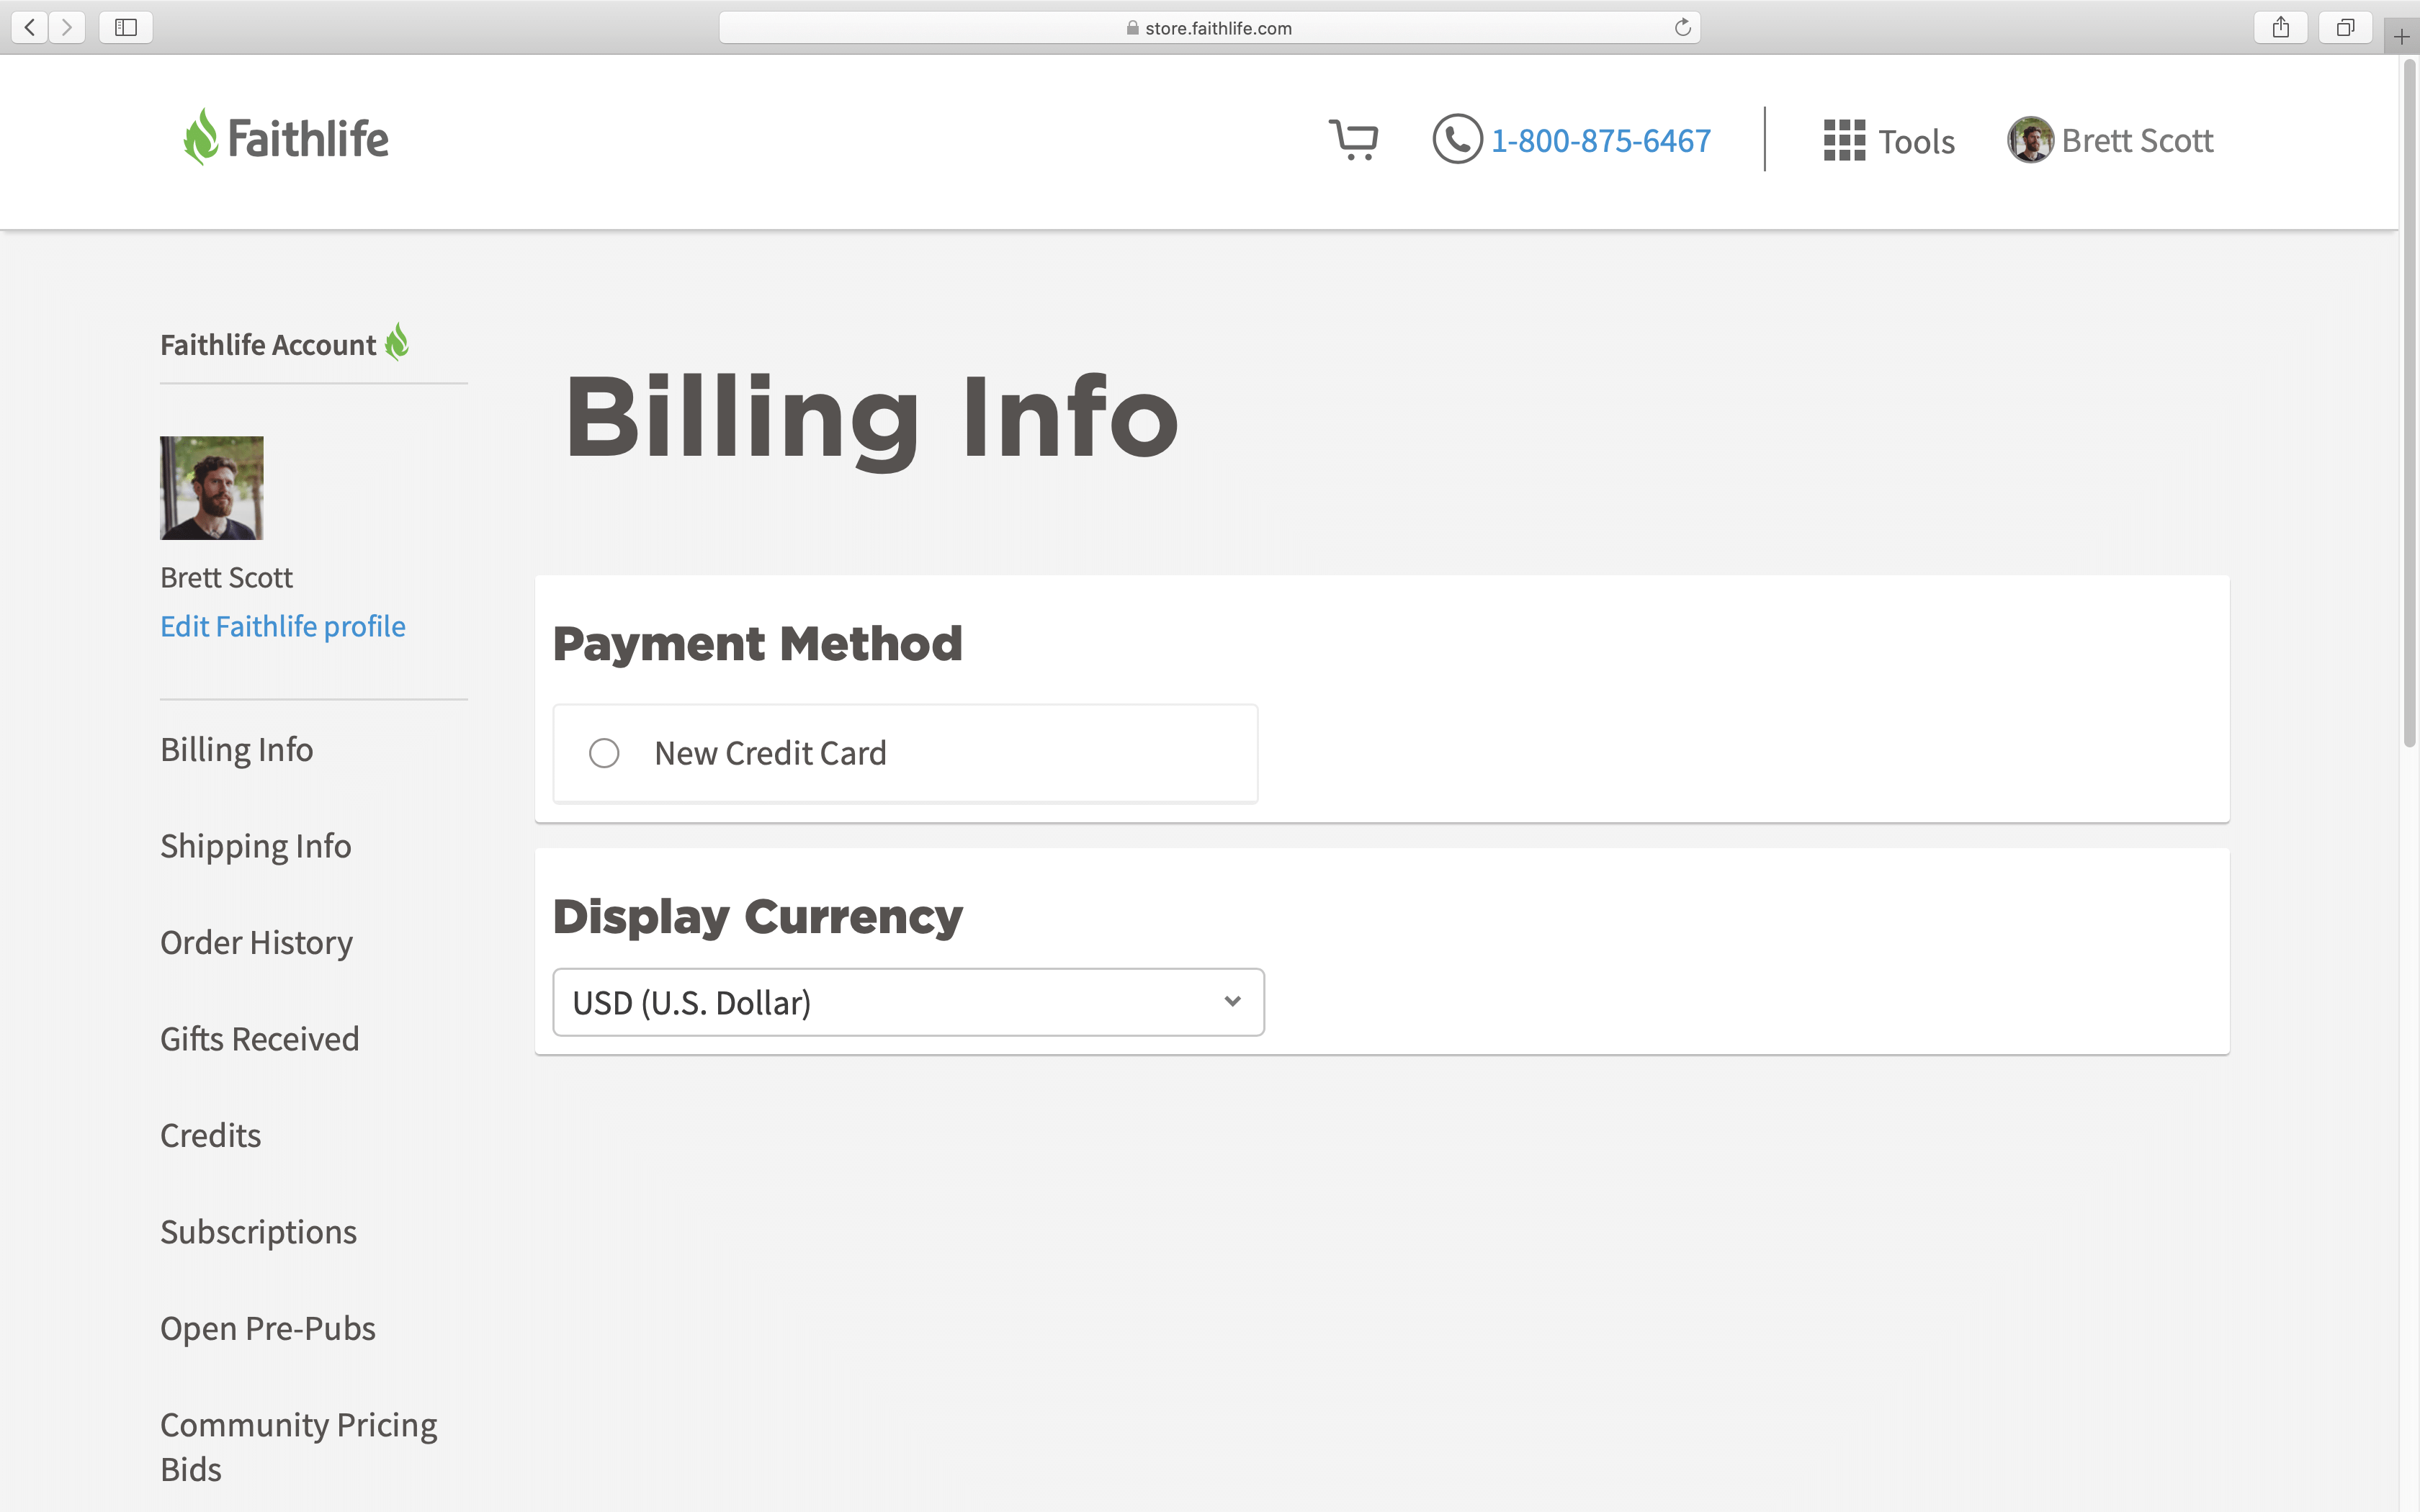Image resolution: width=2420 pixels, height=1512 pixels.
Task: Click the Edit Faithlife profile link
Action: pyautogui.click(x=283, y=626)
